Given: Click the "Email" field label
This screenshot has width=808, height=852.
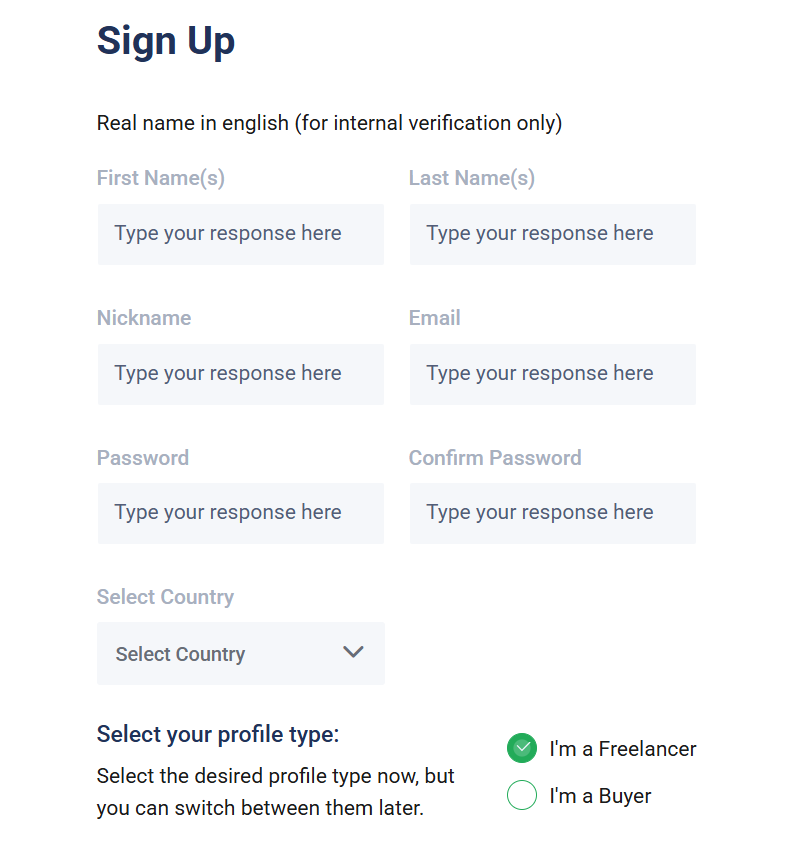Looking at the screenshot, I should pos(435,318).
